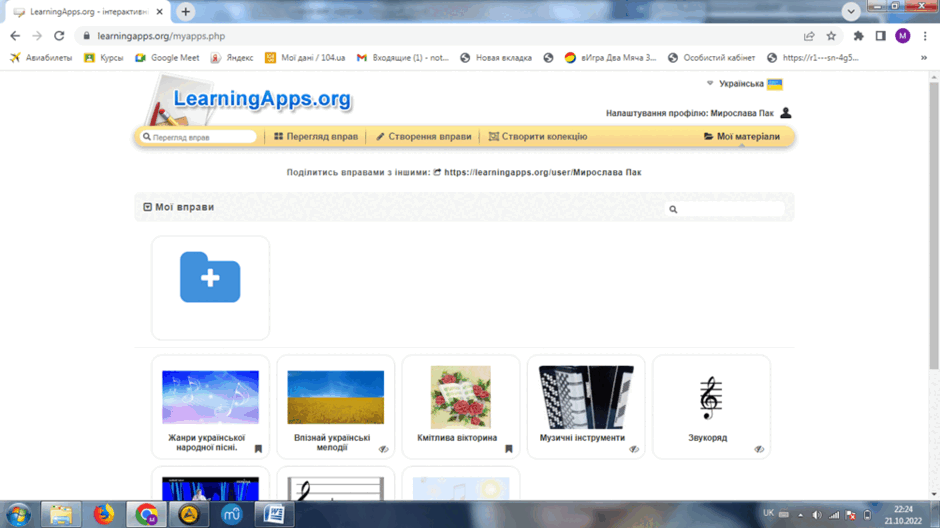Open the tab search dropdown arrow
Viewport: 940px width, 528px height.
click(x=851, y=11)
